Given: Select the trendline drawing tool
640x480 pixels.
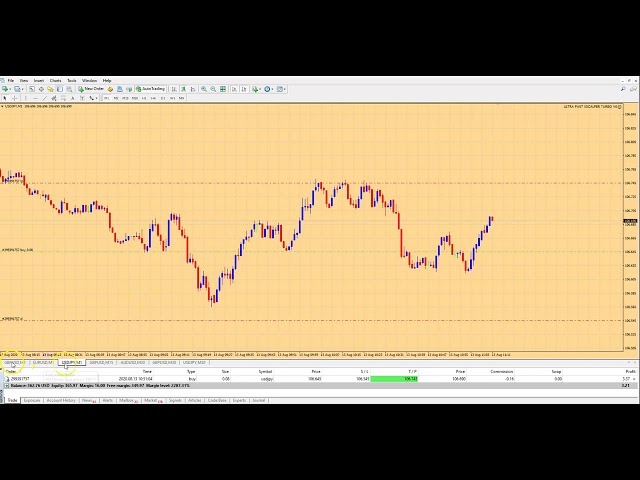Looking at the screenshot, I should 46,98.
